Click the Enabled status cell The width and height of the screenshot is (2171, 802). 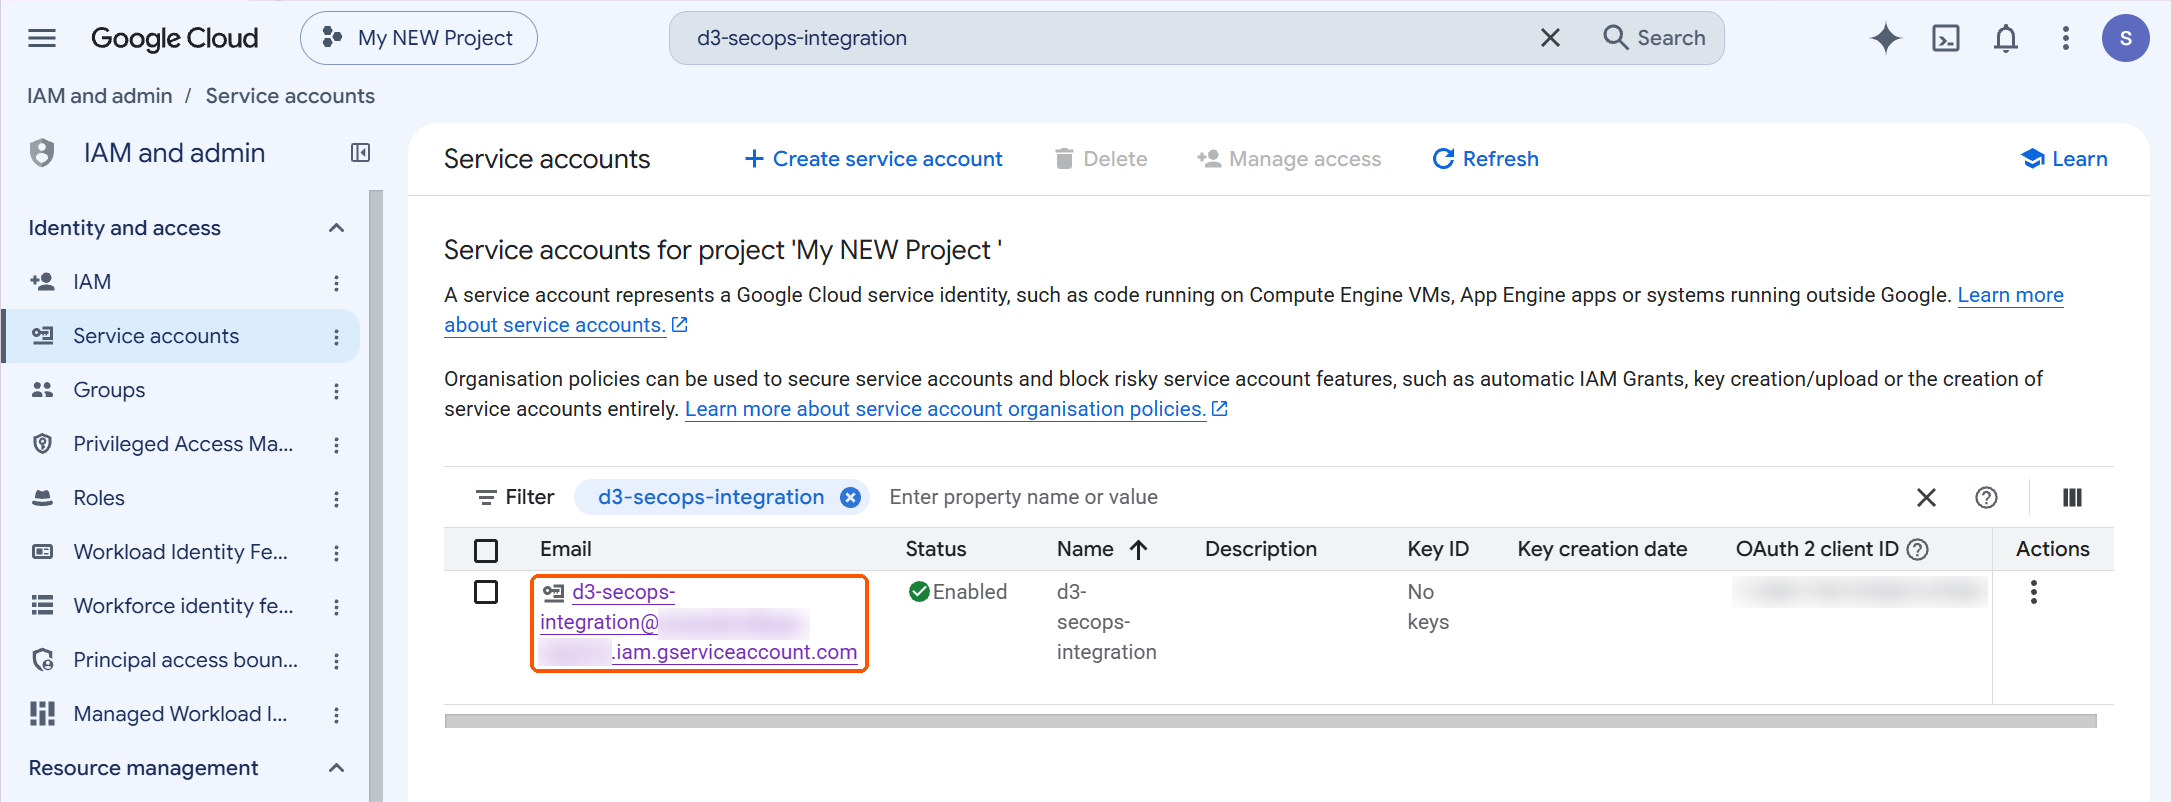coord(958,592)
